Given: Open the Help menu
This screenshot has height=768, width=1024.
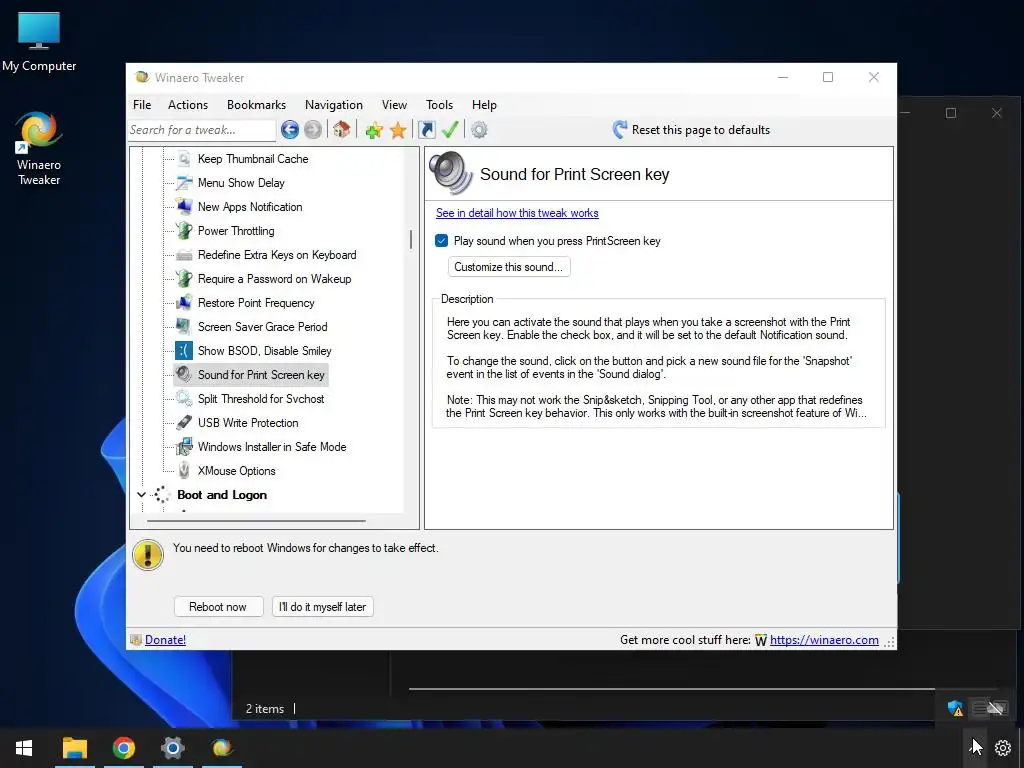Looking at the screenshot, I should [x=485, y=104].
